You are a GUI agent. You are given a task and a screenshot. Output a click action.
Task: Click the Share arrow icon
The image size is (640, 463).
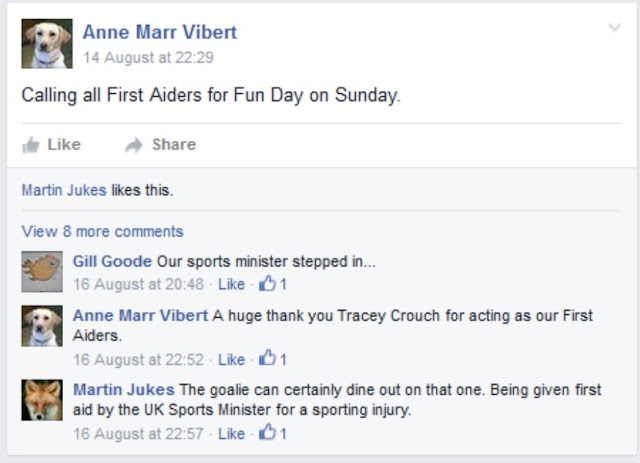pos(134,145)
